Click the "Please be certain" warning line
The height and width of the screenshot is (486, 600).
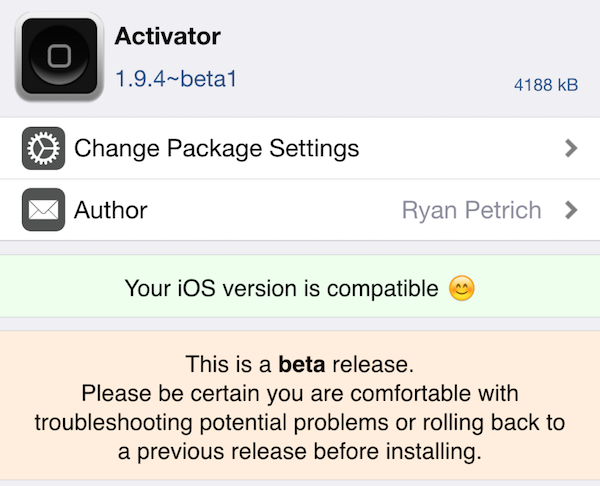click(300, 392)
